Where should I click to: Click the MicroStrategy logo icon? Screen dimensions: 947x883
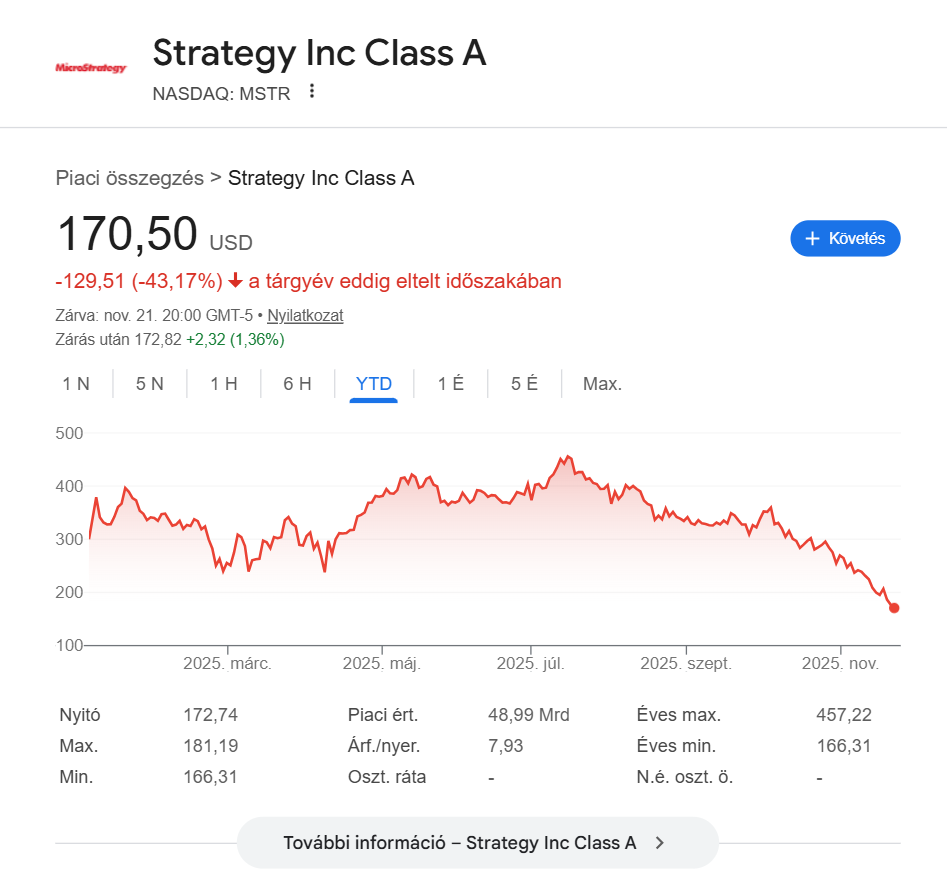(91, 68)
